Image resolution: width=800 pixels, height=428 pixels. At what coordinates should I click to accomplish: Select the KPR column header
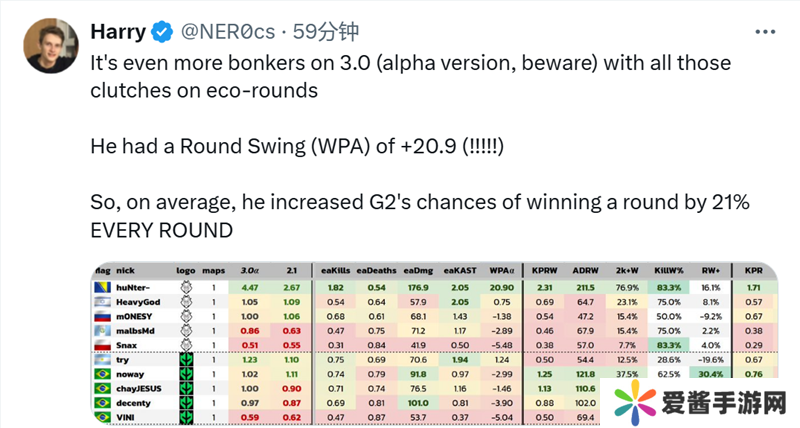[x=754, y=269]
